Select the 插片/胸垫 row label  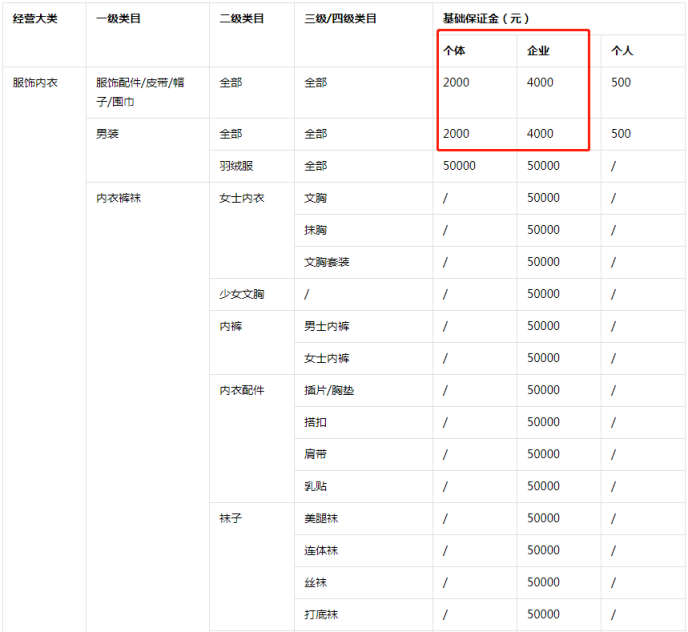pyautogui.click(x=329, y=390)
